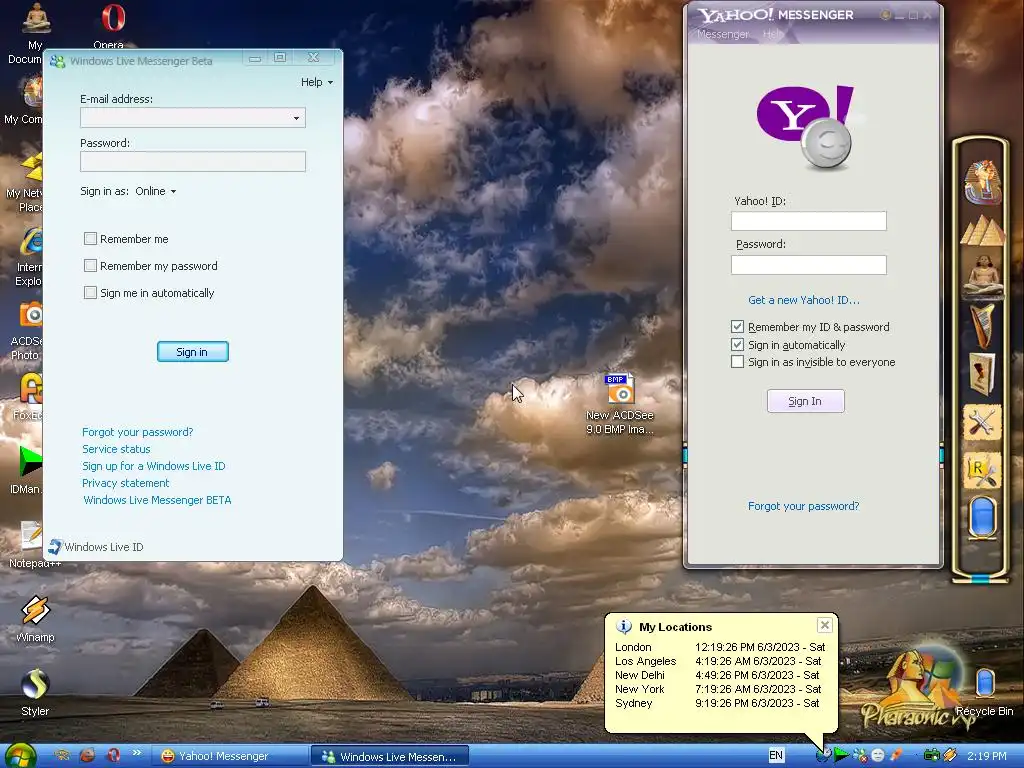Click the Opera quick launch icon

coord(112,756)
